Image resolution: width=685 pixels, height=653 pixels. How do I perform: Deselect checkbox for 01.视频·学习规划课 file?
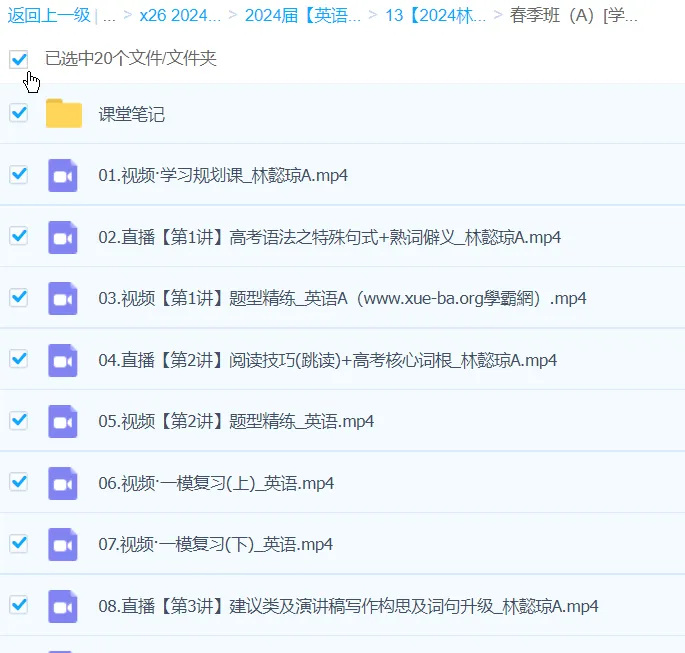tap(19, 175)
